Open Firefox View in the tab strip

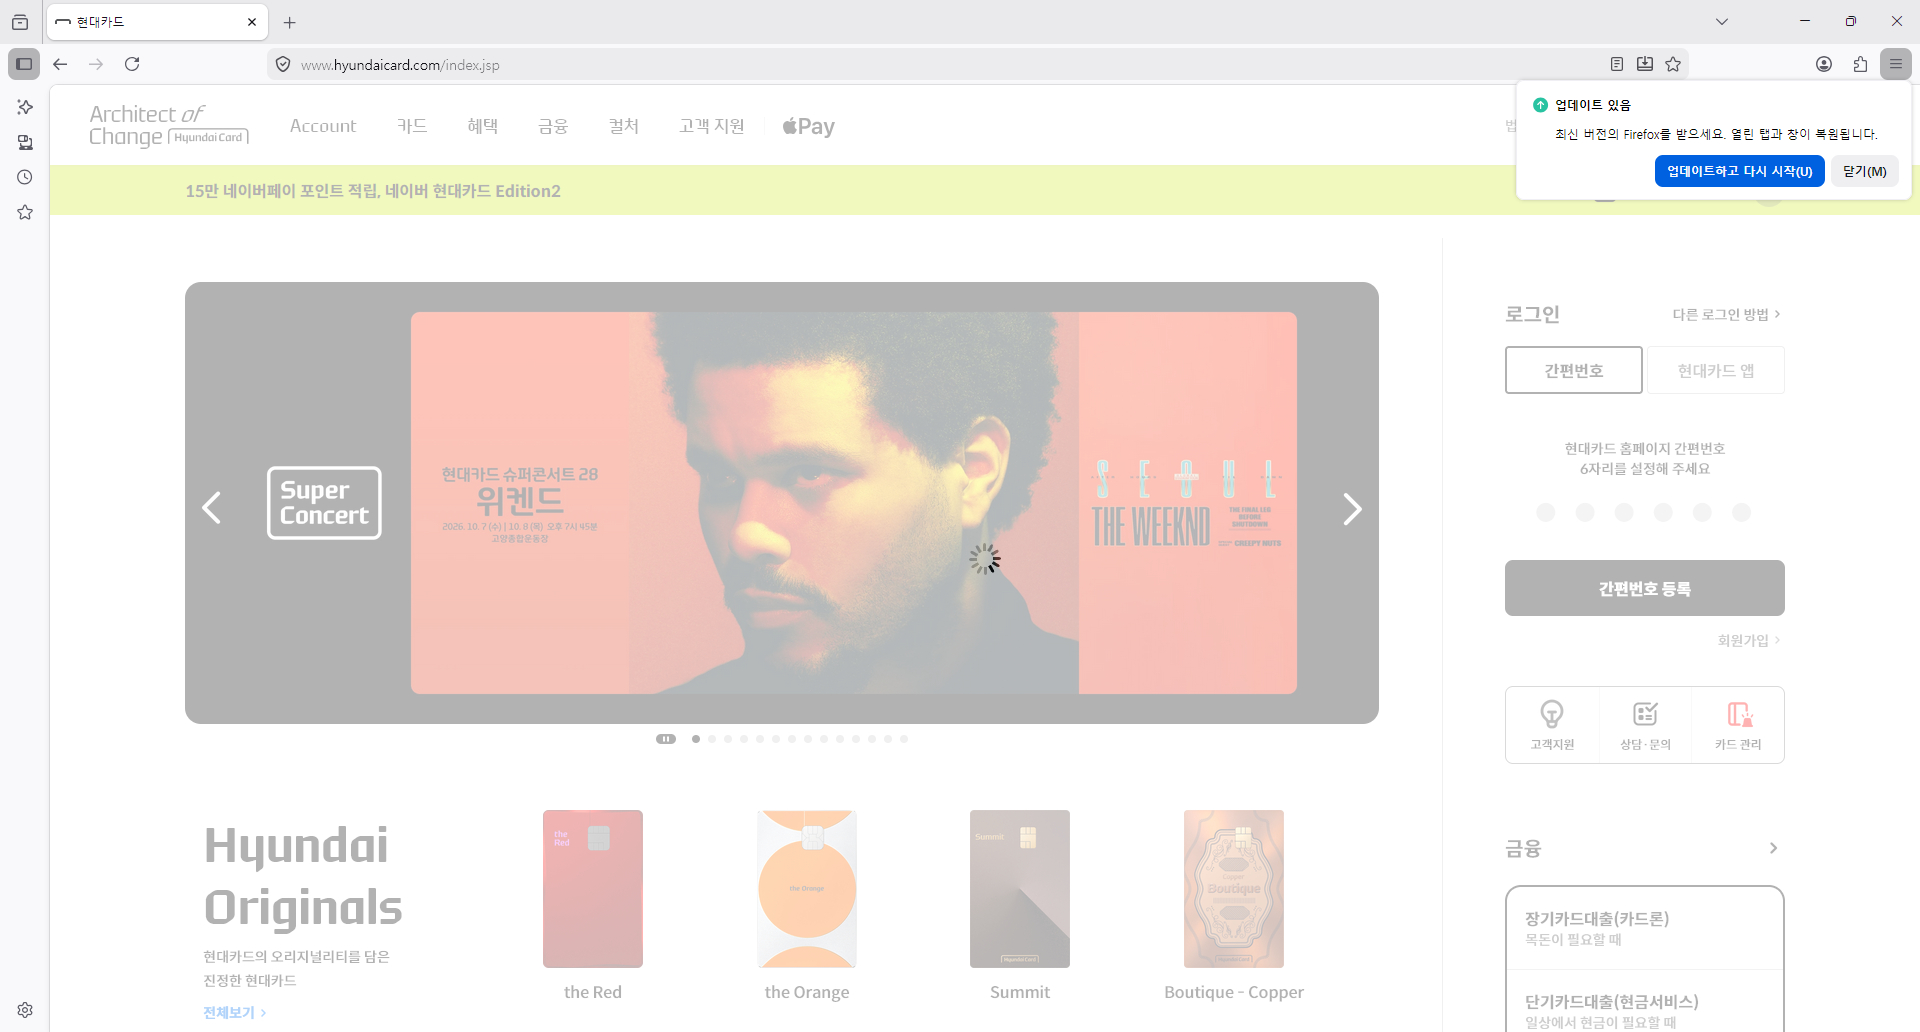(x=20, y=22)
